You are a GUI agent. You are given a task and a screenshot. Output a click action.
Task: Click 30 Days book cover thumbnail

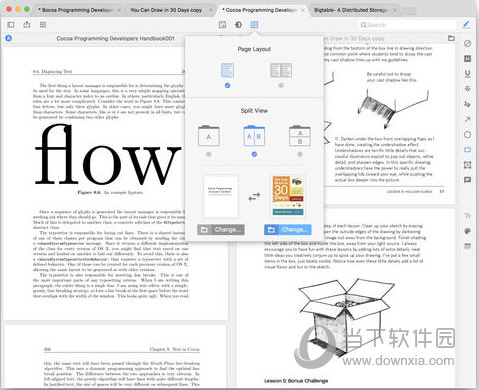click(x=288, y=196)
